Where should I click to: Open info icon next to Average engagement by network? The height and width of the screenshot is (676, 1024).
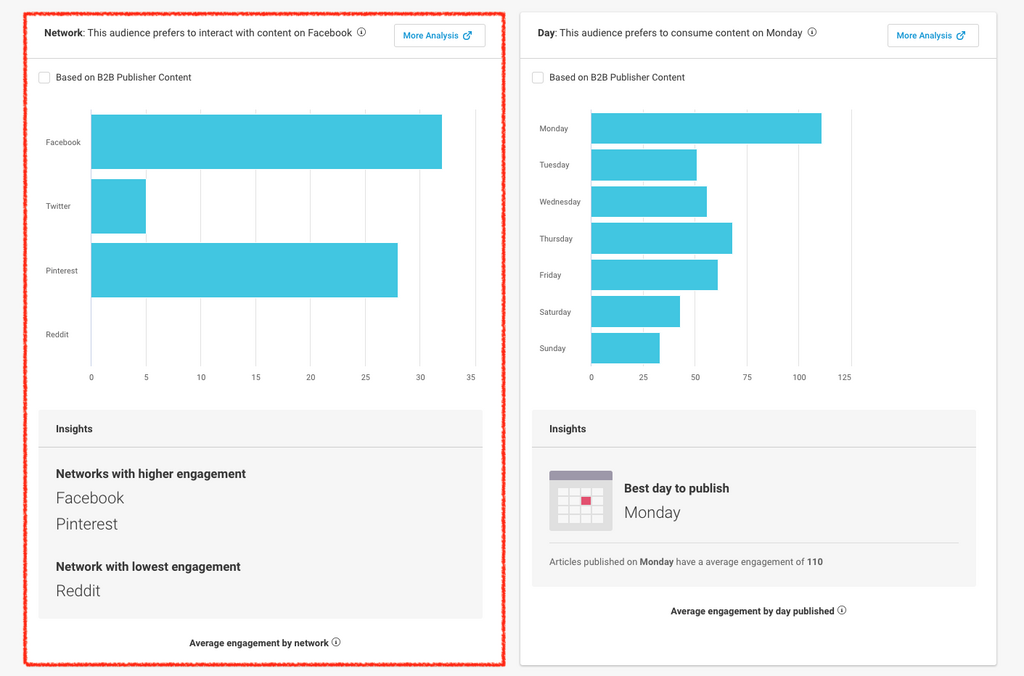click(336, 642)
